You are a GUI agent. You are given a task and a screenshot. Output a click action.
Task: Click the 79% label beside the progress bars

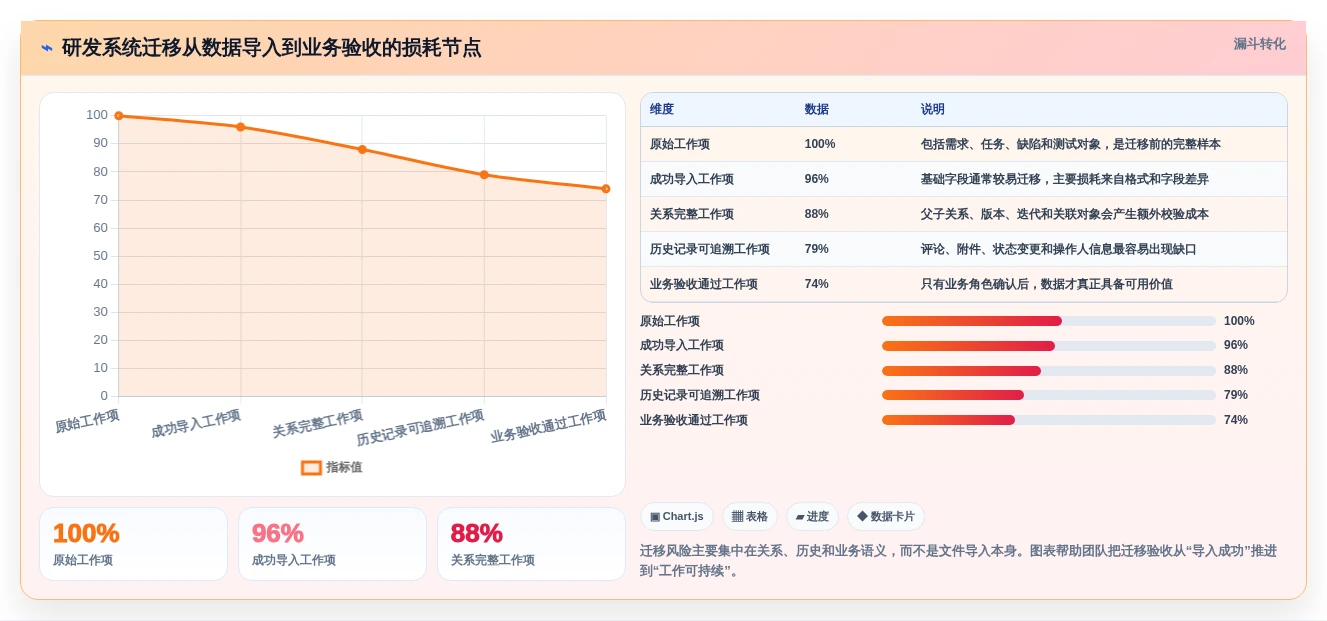coord(1236,395)
